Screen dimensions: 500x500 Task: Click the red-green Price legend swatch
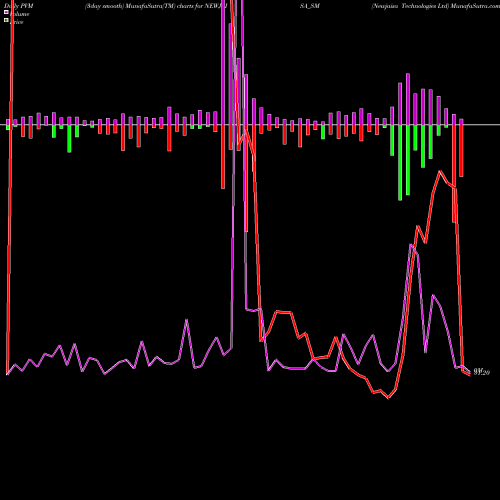[x=6, y=20]
